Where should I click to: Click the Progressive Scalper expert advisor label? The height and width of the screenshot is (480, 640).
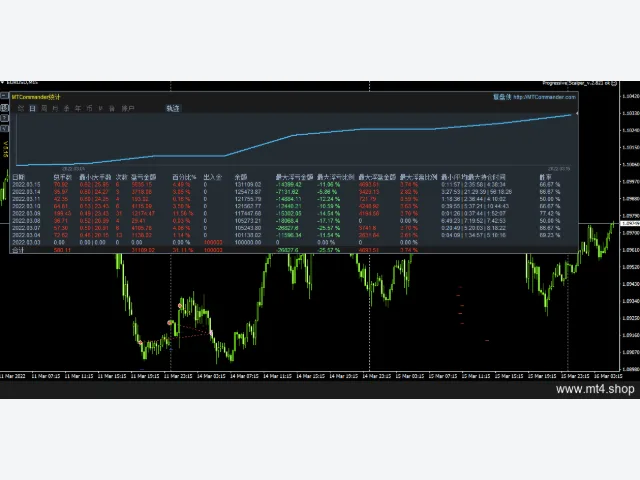[x=576, y=83]
